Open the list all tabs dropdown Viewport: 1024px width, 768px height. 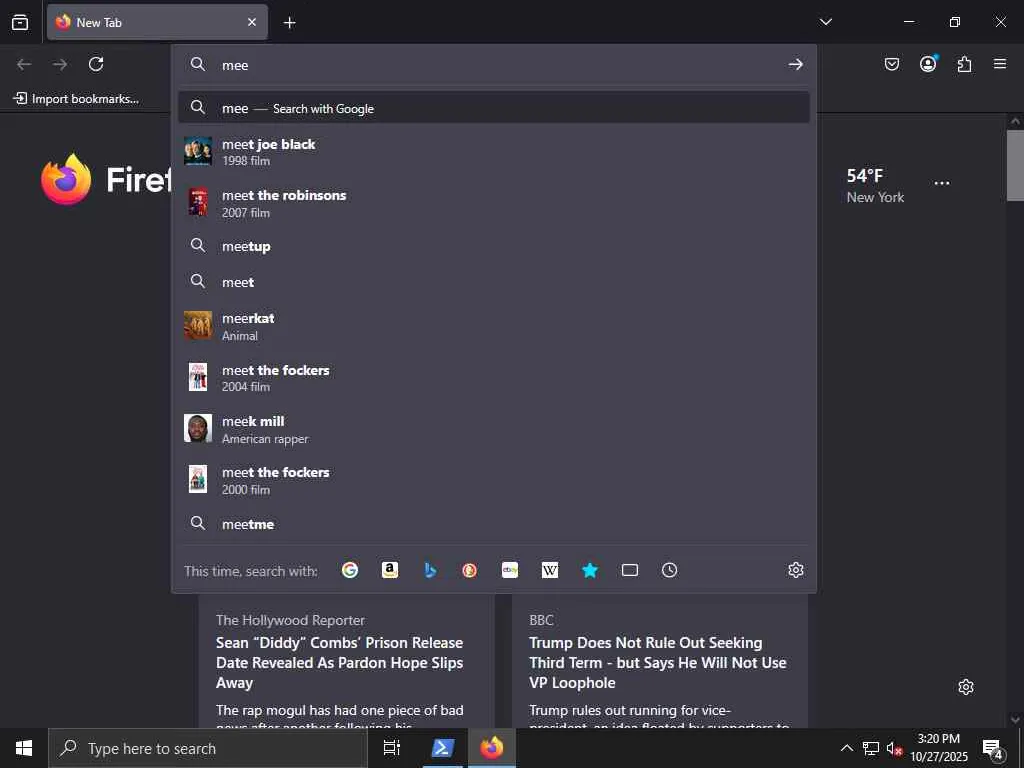tap(825, 22)
